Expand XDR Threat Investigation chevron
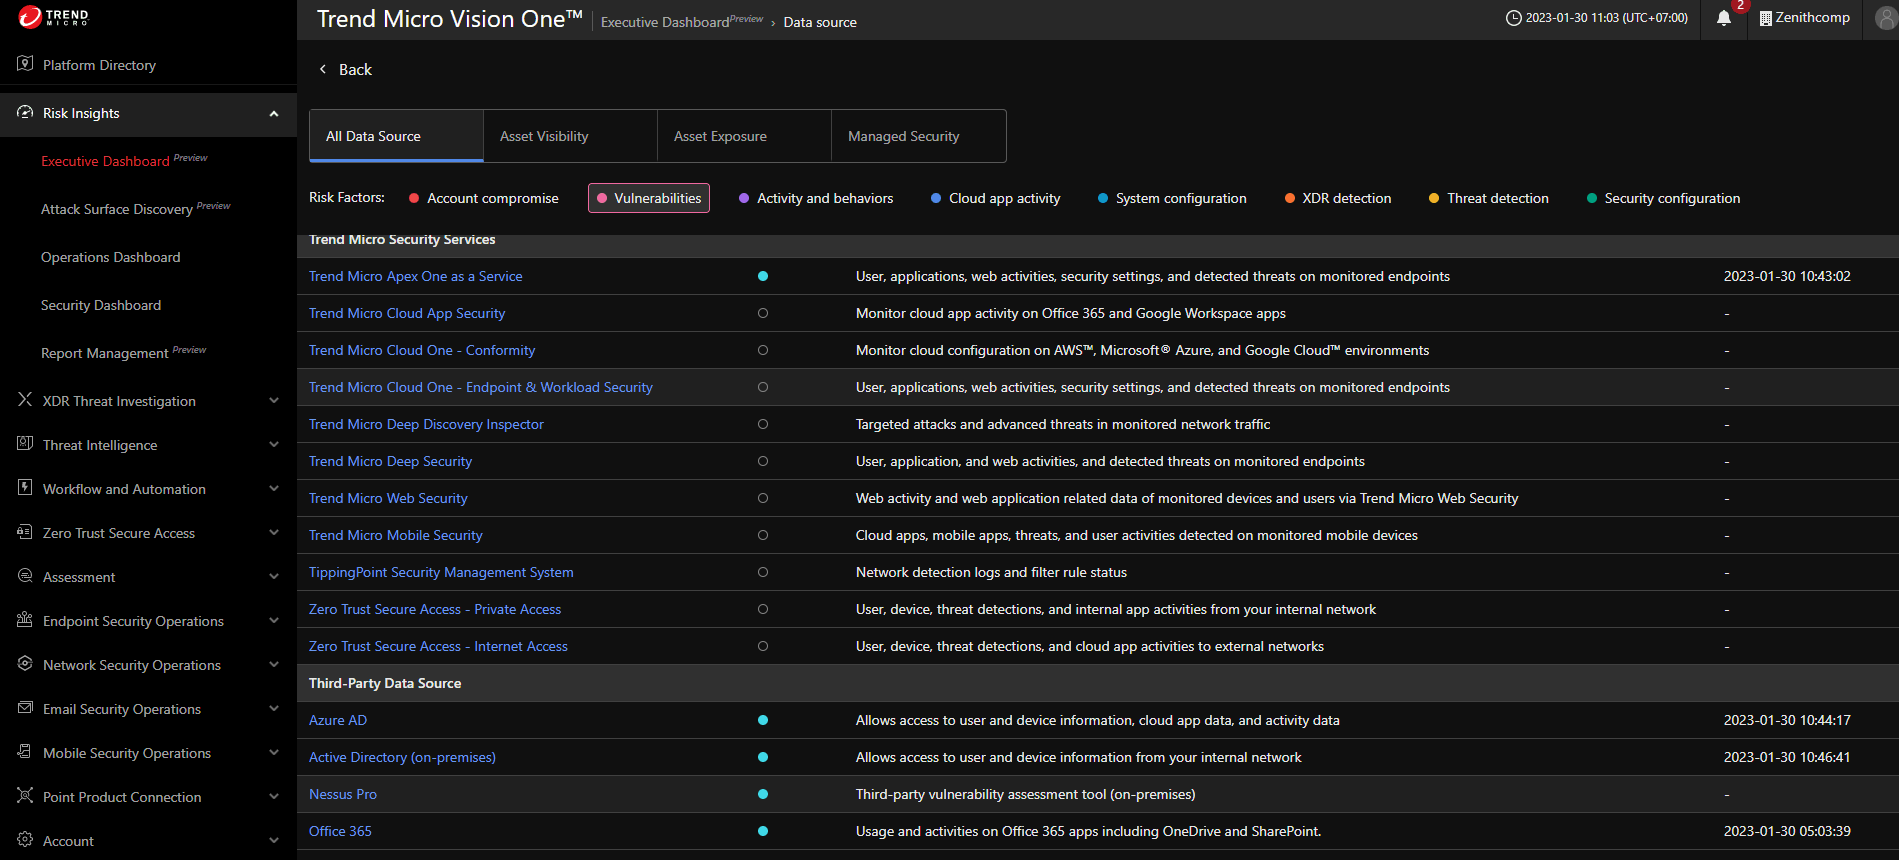1899x860 pixels. (274, 401)
